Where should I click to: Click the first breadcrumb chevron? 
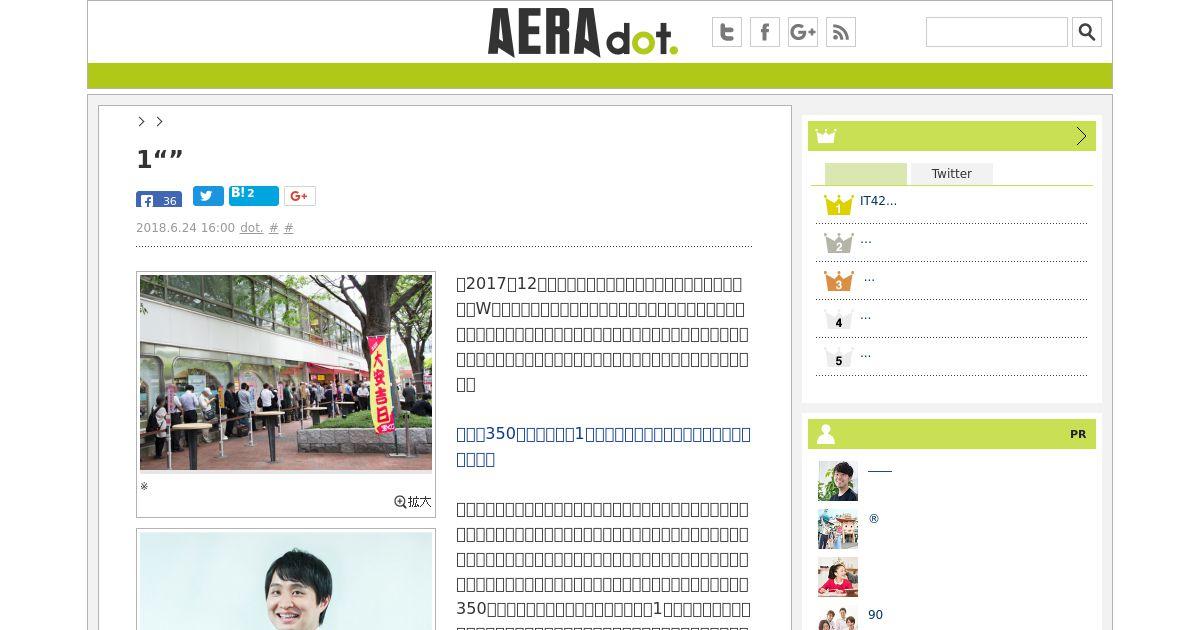point(141,121)
